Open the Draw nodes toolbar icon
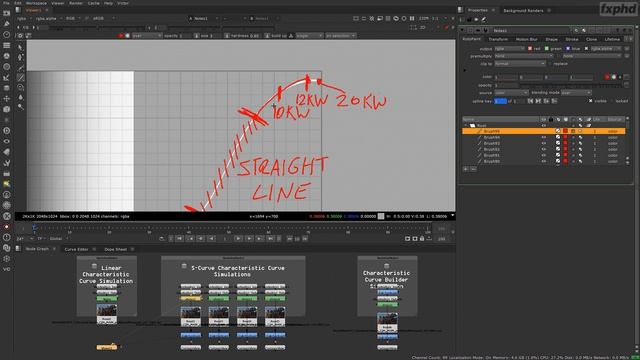The height and width of the screenshot is (360, 640). point(7,24)
